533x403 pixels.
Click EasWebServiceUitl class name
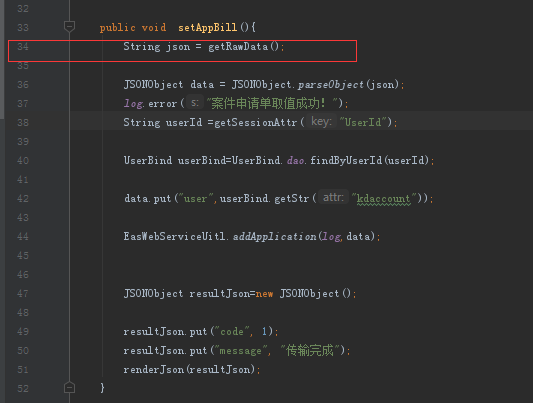pos(174,236)
